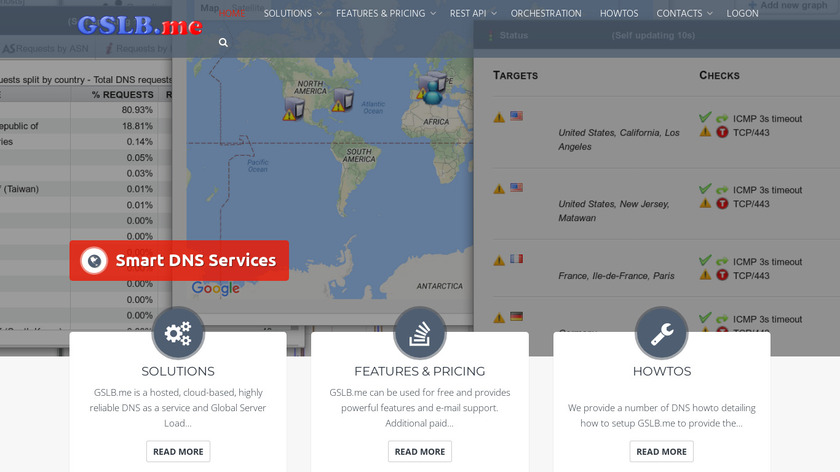Screen dimensions: 840x472
Task: Click green arrow icon for Los Angeles ICMP
Action: (722, 118)
